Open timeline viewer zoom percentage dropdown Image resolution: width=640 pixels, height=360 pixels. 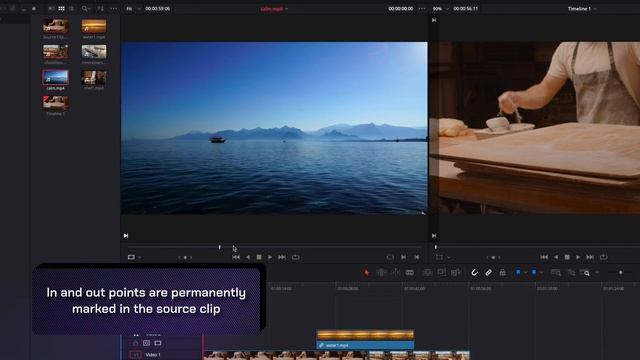pyautogui.click(x=440, y=9)
